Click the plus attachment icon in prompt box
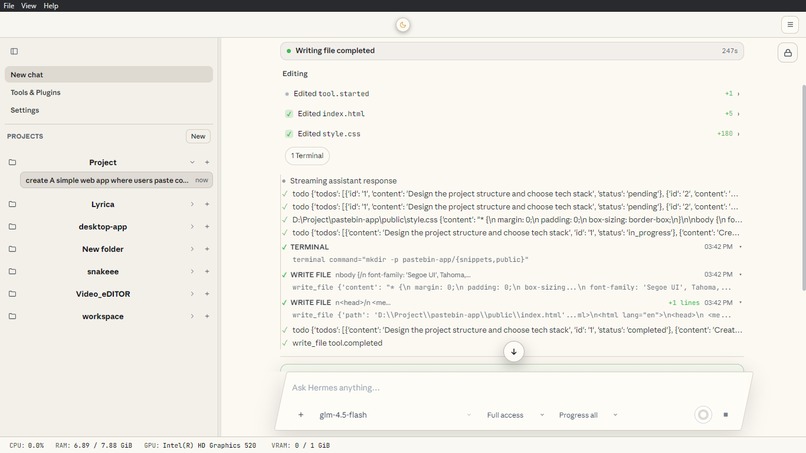This screenshot has height=453, width=806. pos(301,415)
